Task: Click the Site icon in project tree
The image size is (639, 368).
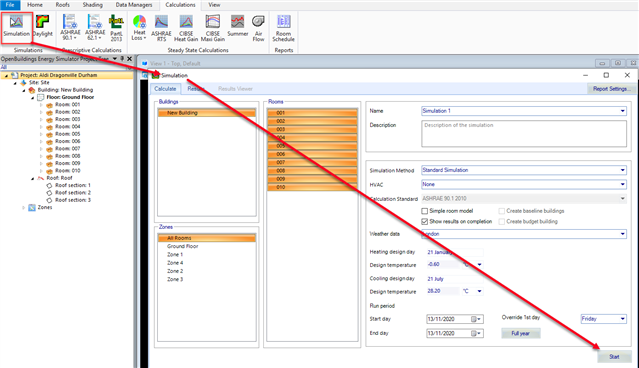Action: coord(23,83)
